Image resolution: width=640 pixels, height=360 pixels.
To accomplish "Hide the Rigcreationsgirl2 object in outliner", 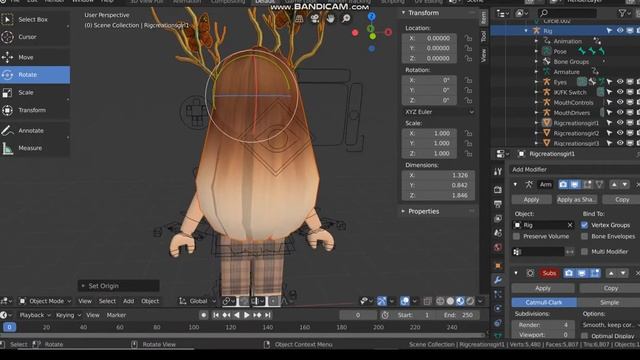I will click(x=620, y=133).
